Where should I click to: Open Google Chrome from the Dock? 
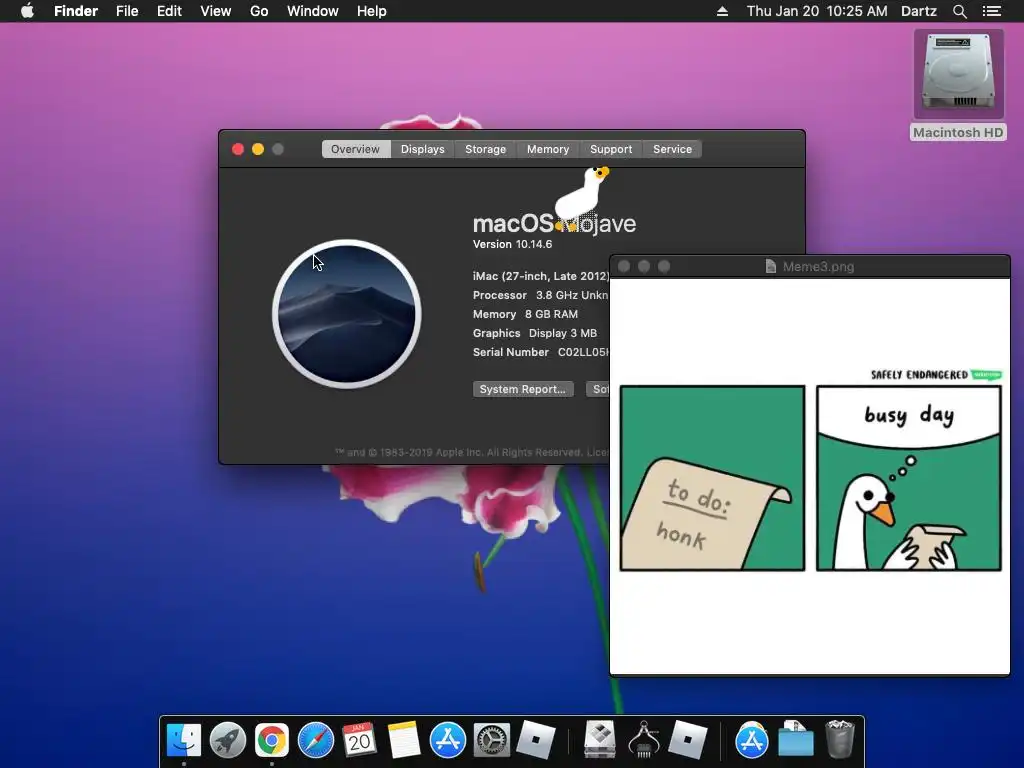pyautogui.click(x=272, y=740)
